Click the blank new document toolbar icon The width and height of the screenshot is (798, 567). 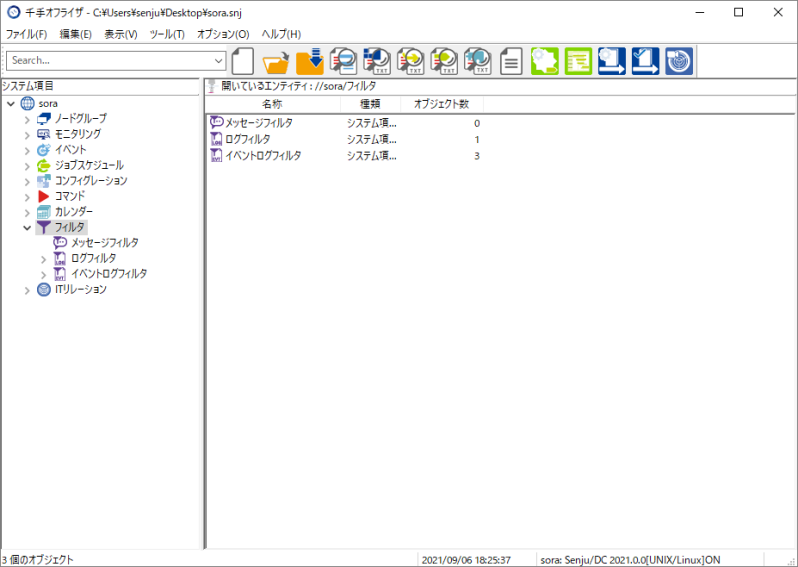coord(243,61)
